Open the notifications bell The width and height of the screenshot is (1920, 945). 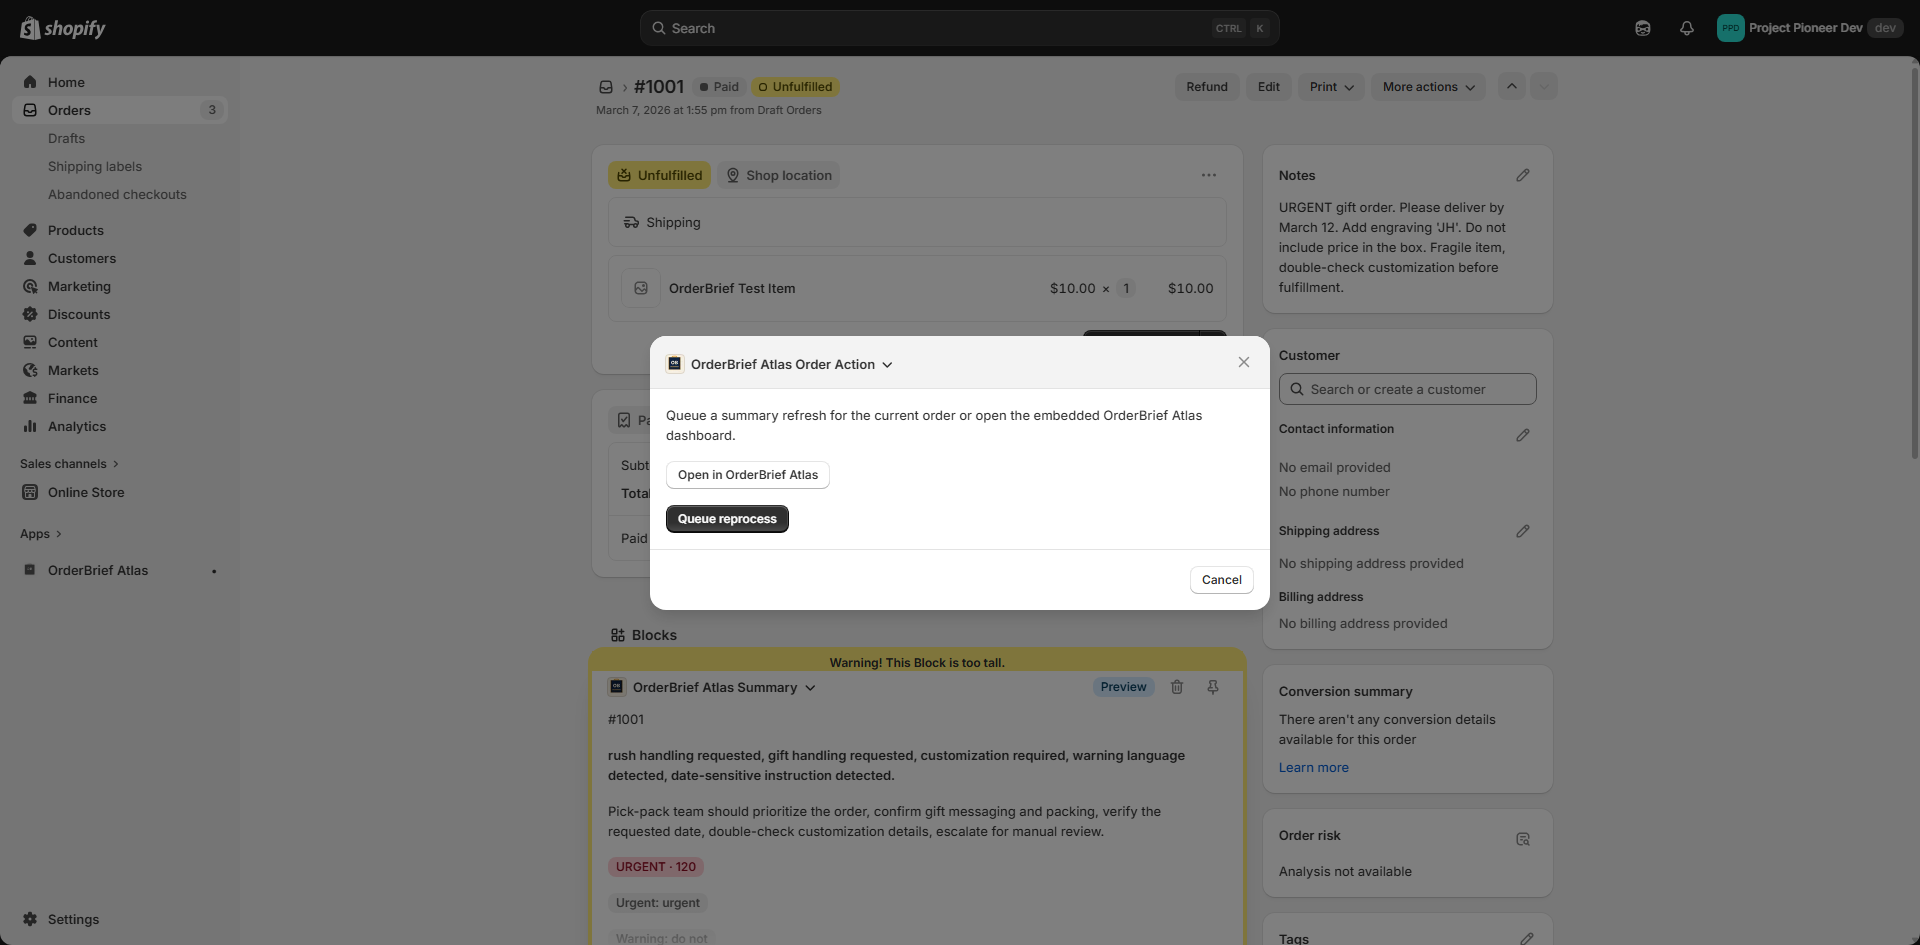[x=1687, y=28]
